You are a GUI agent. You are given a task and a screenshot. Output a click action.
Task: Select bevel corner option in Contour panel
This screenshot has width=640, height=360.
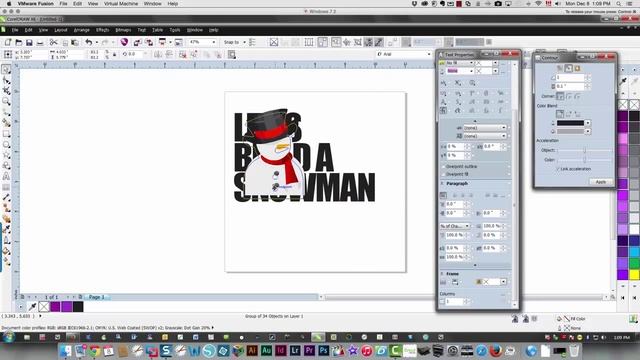tap(578, 96)
